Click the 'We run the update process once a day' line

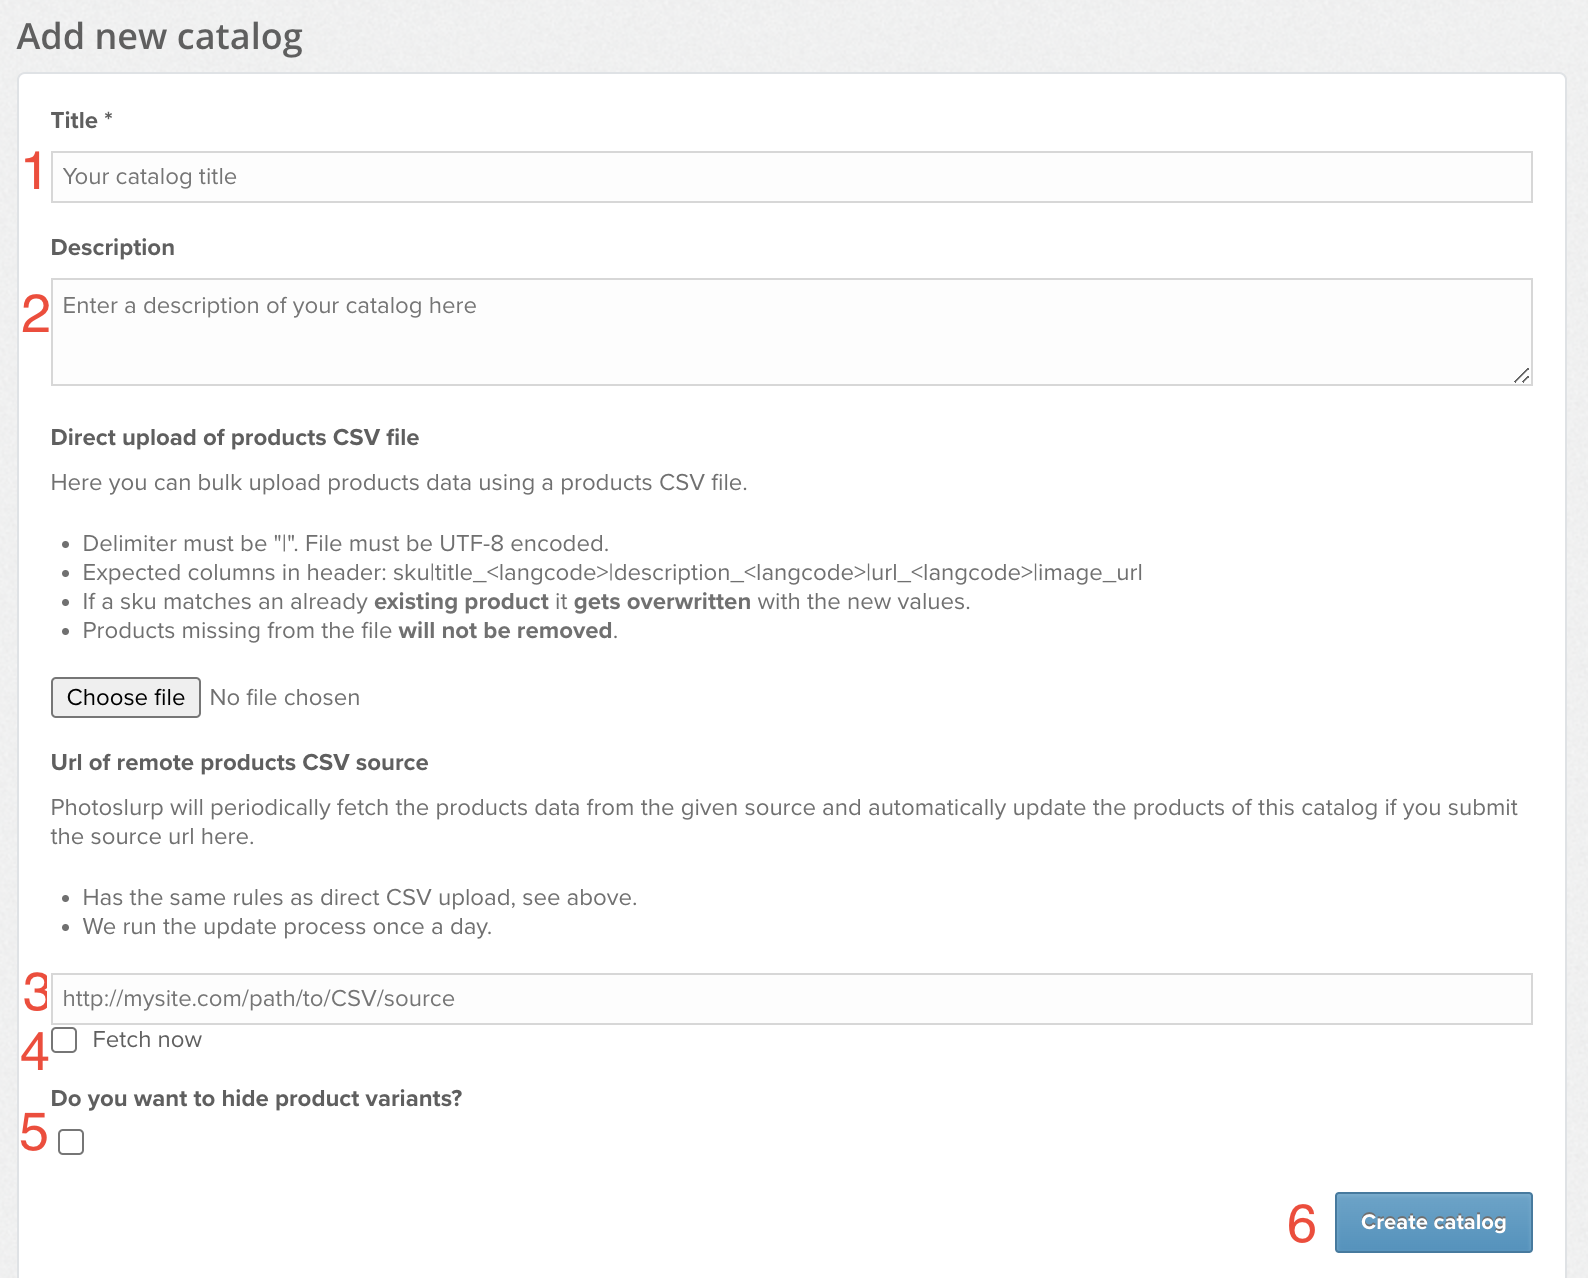[x=287, y=926]
